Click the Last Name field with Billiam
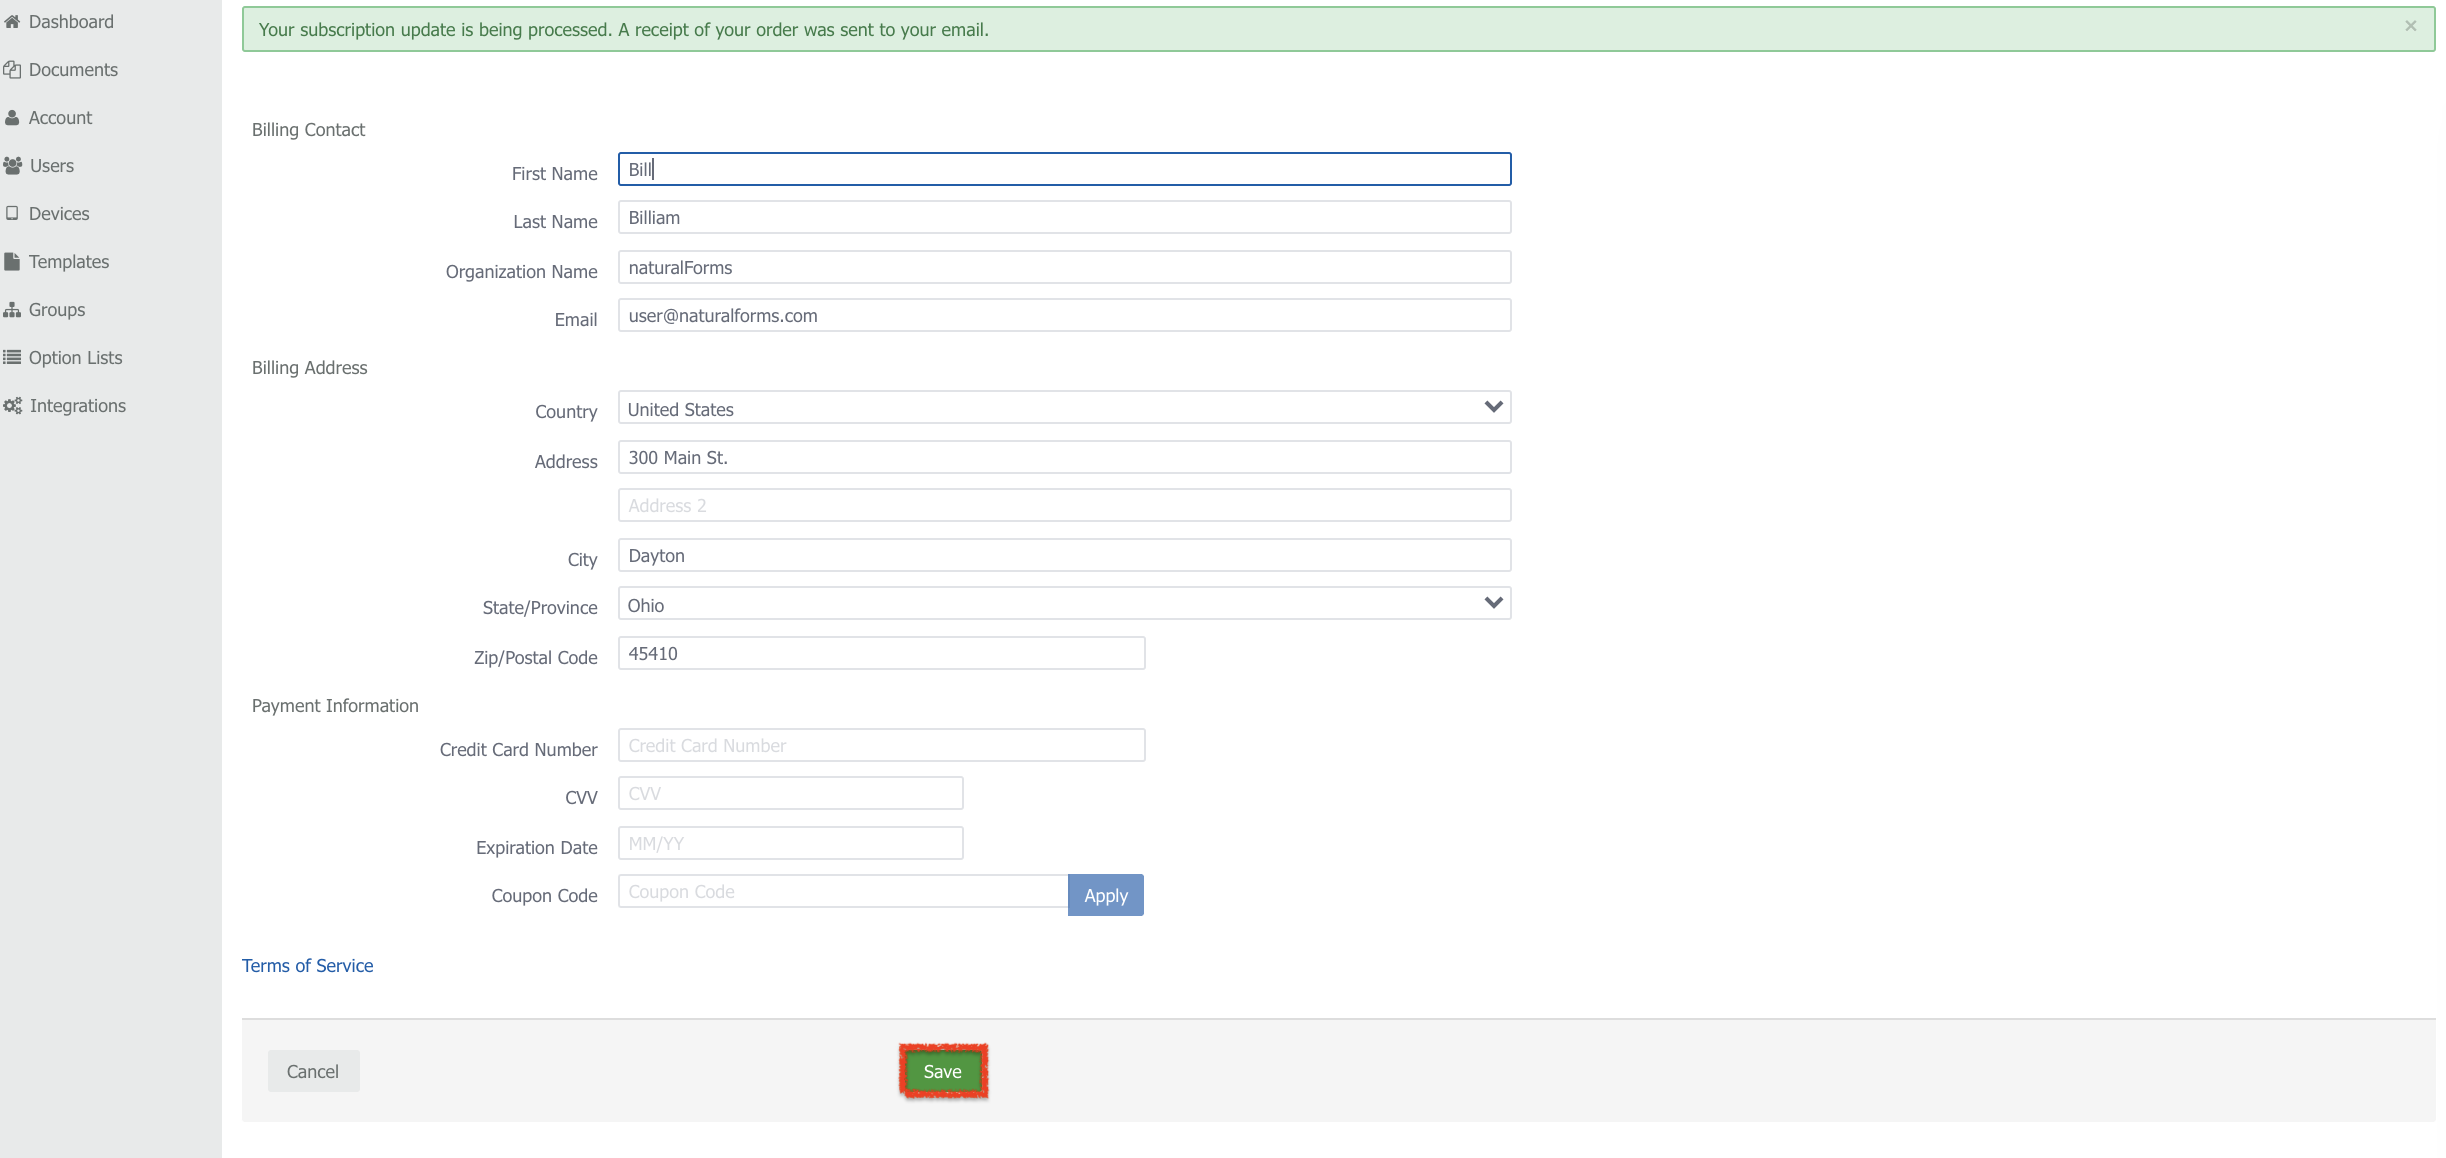Viewport: 2446px width, 1158px height. (x=1064, y=217)
